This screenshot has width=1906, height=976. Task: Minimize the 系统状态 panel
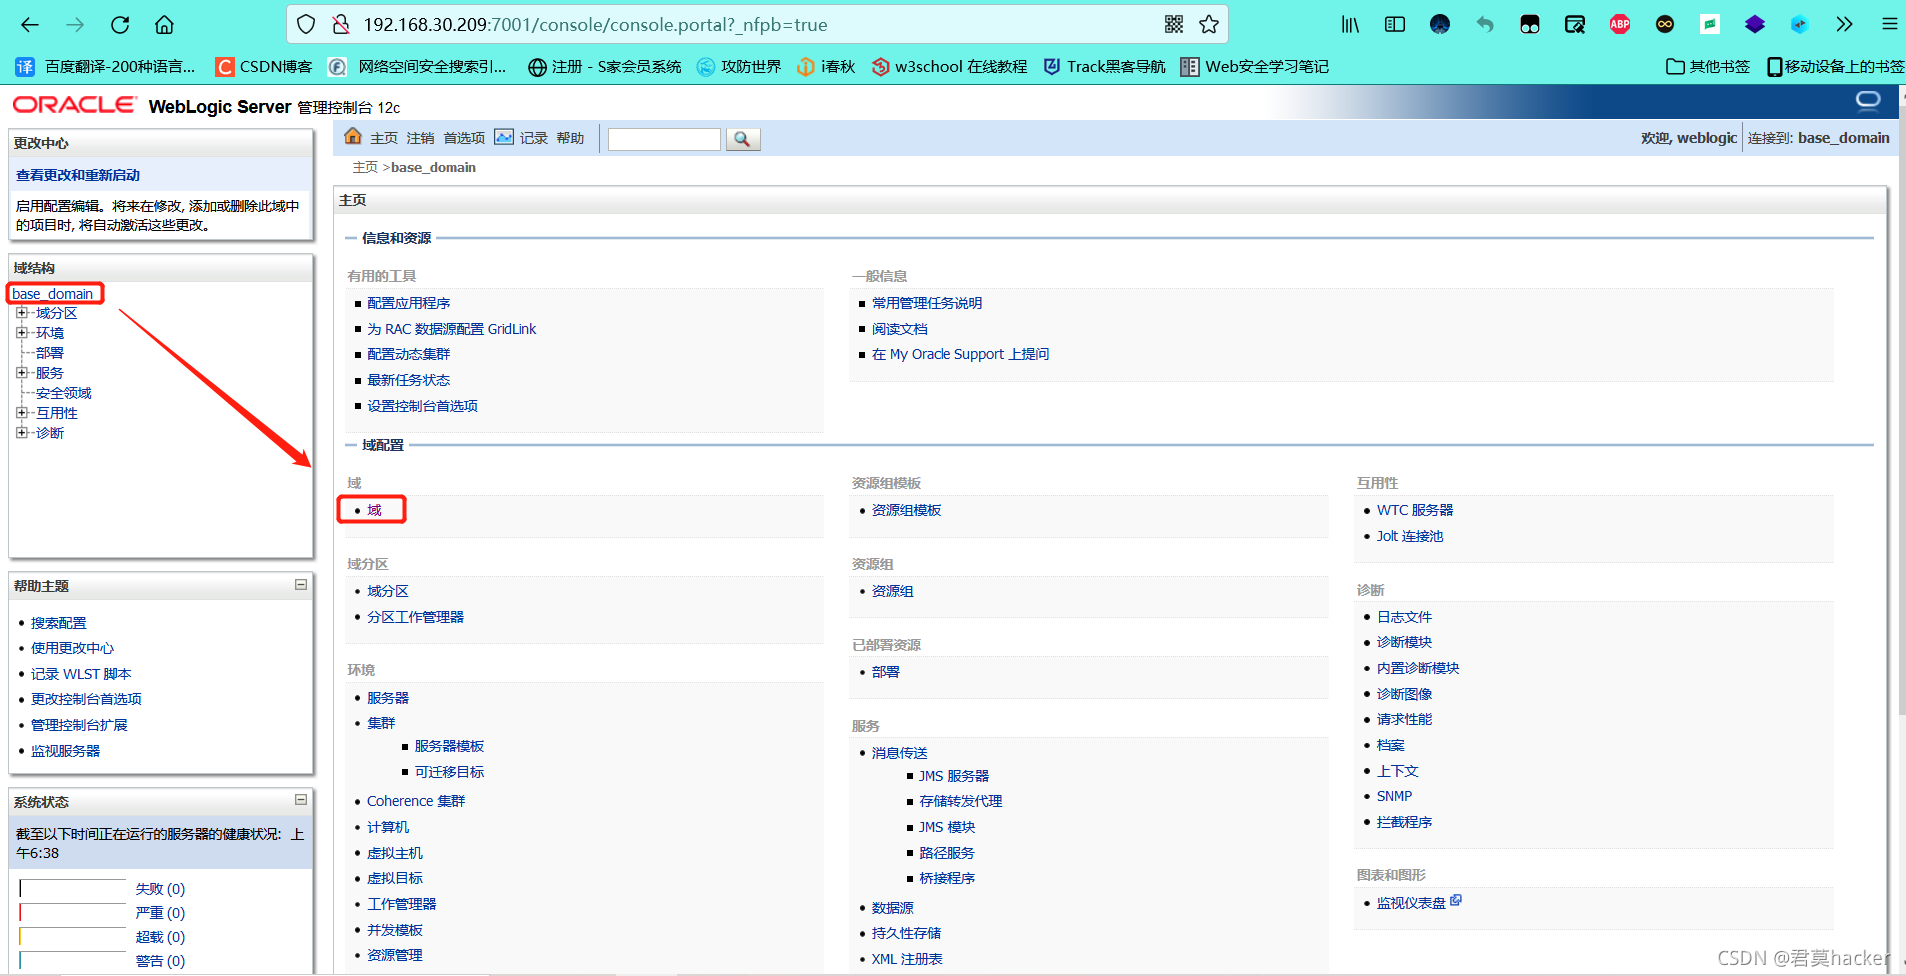click(x=301, y=800)
